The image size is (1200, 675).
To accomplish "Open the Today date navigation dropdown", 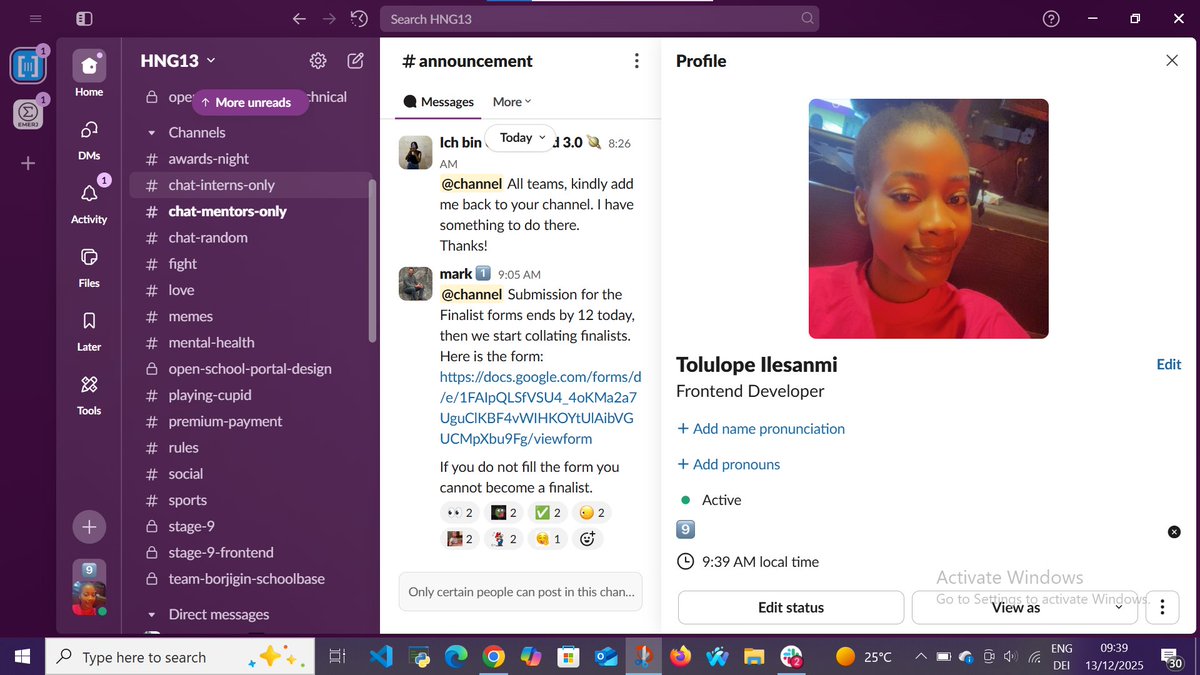I will [519, 137].
